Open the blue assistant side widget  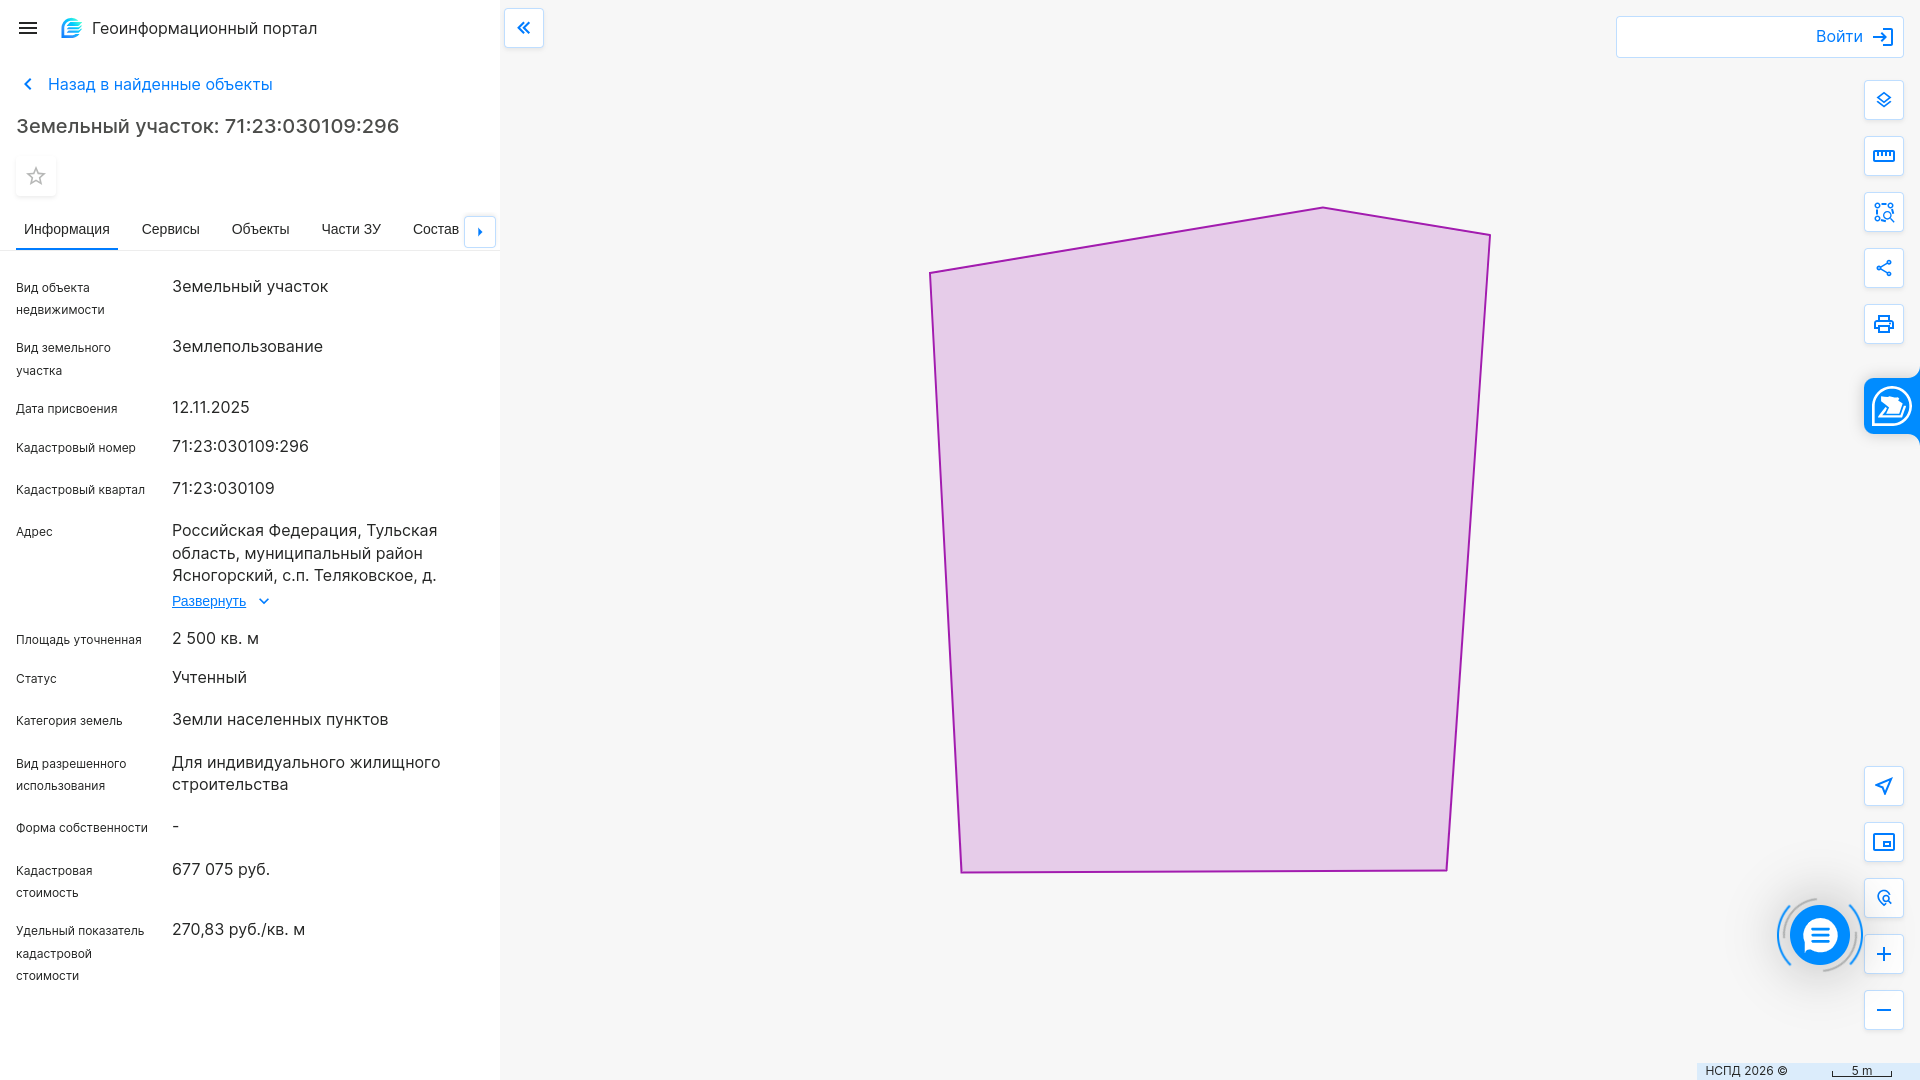(1892, 406)
